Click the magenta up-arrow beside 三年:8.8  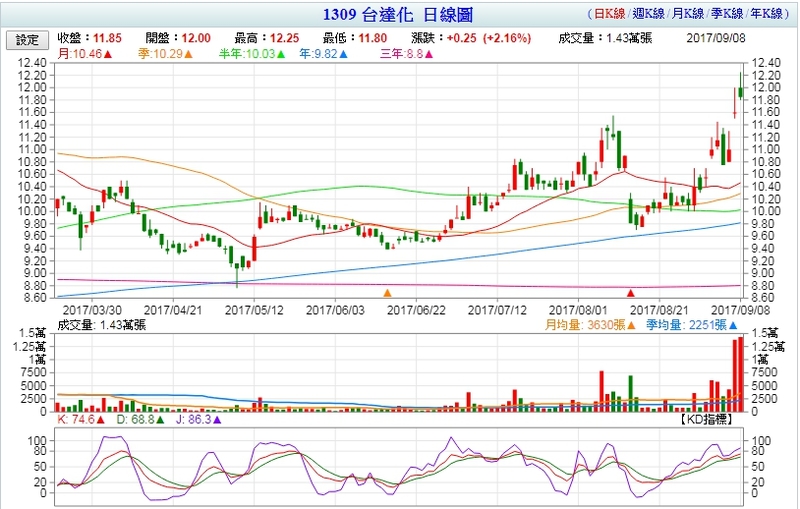428,54
